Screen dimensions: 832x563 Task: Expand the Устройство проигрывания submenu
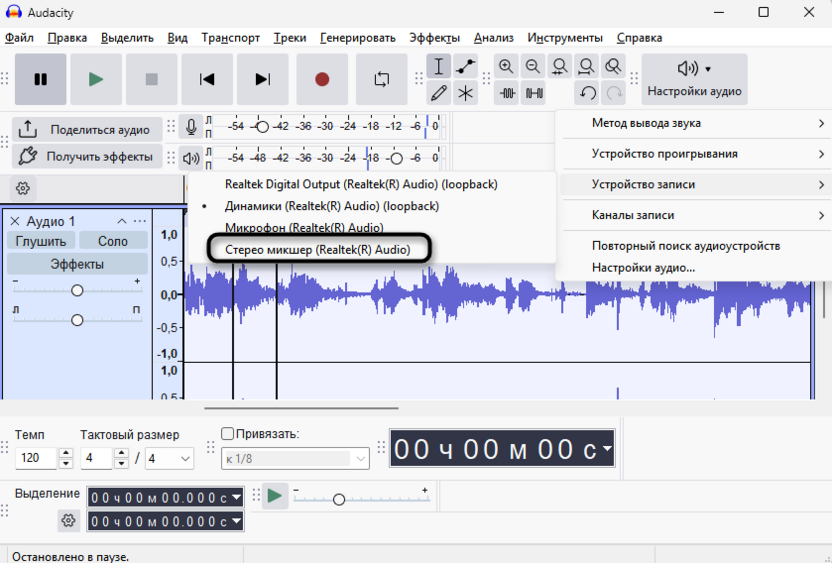[x=694, y=154]
